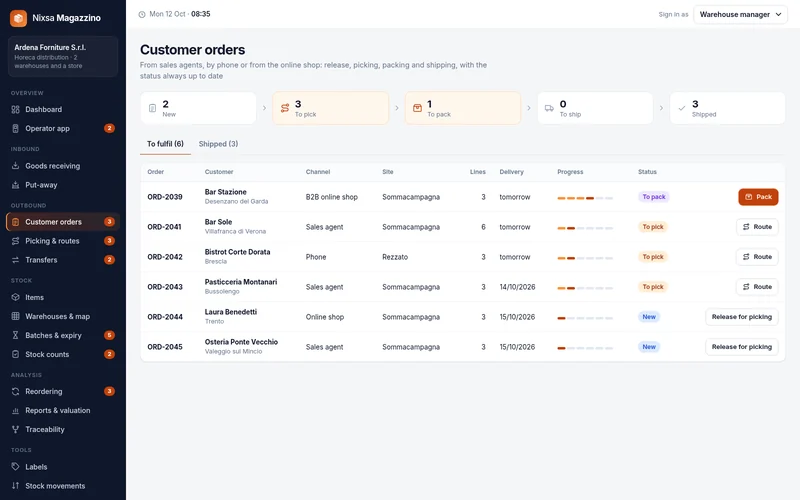Click the Status column header
This screenshot has height=500, width=800.
tap(647, 172)
